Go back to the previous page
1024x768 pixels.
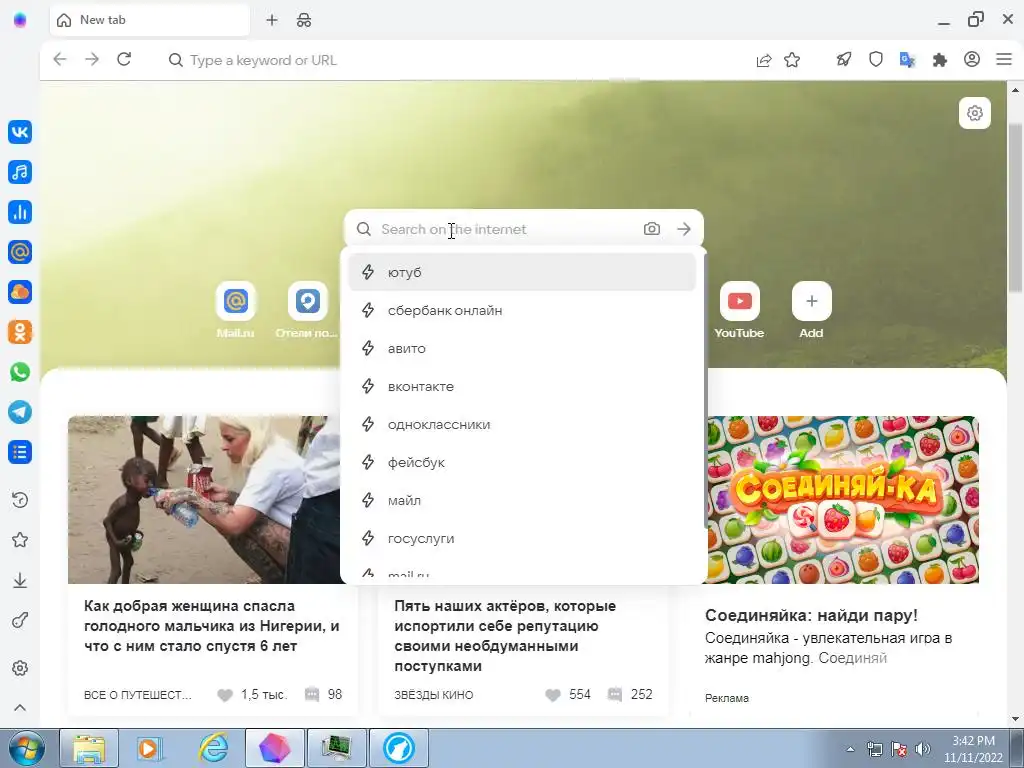click(59, 60)
